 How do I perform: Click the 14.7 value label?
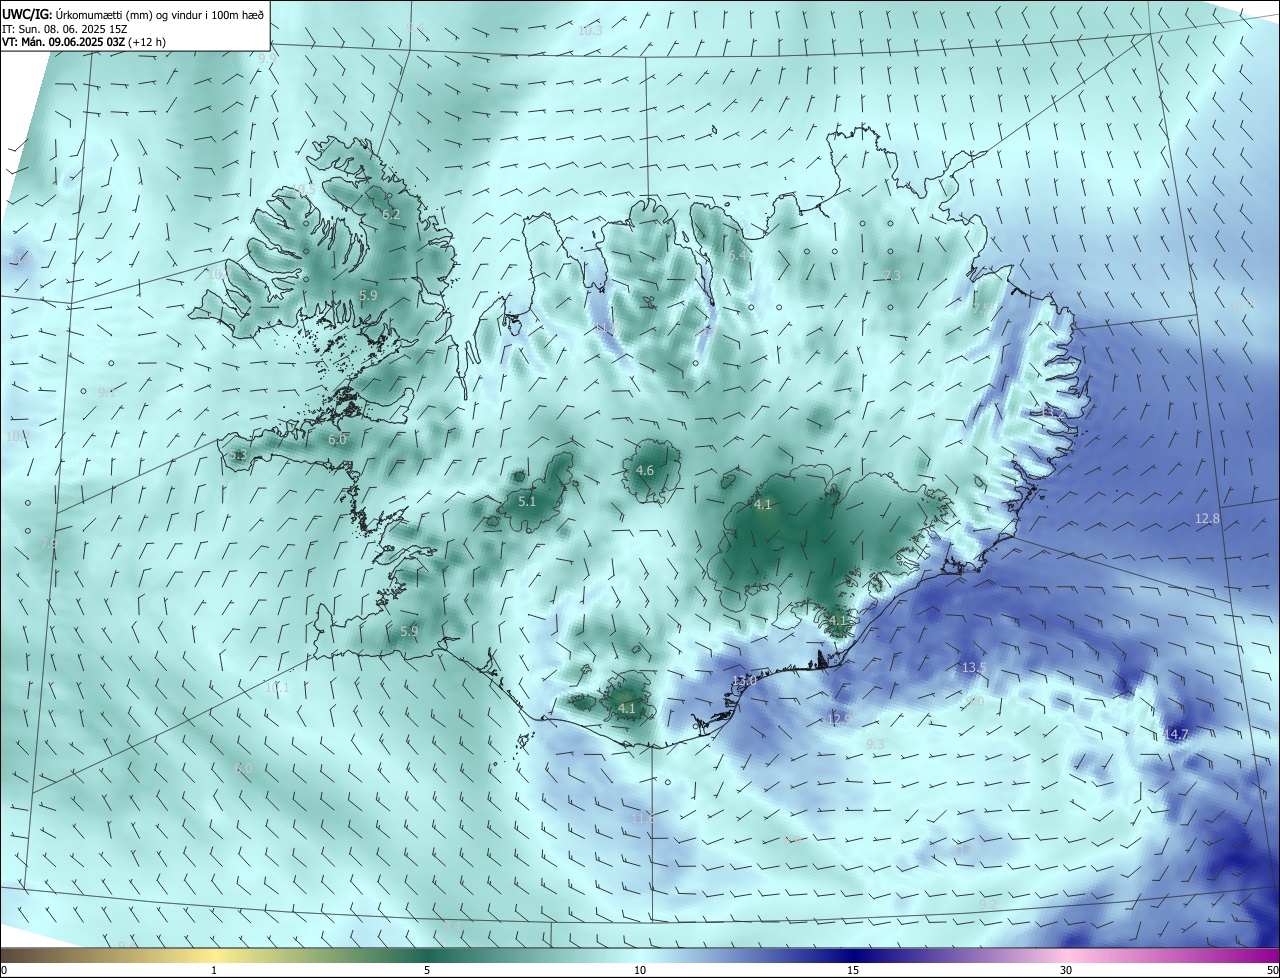tap(1177, 734)
